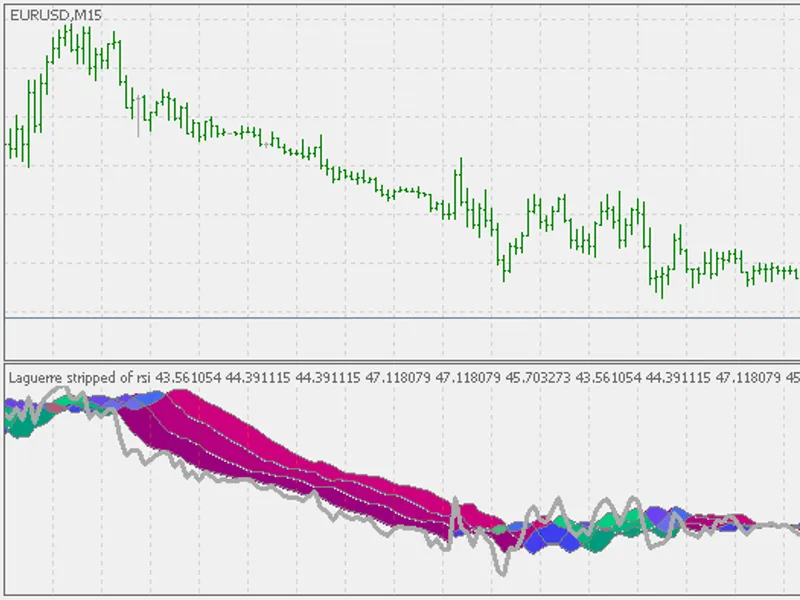Select the Laguerre stripped of rsi indicator label
The width and height of the screenshot is (800, 600).
click(x=80, y=378)
